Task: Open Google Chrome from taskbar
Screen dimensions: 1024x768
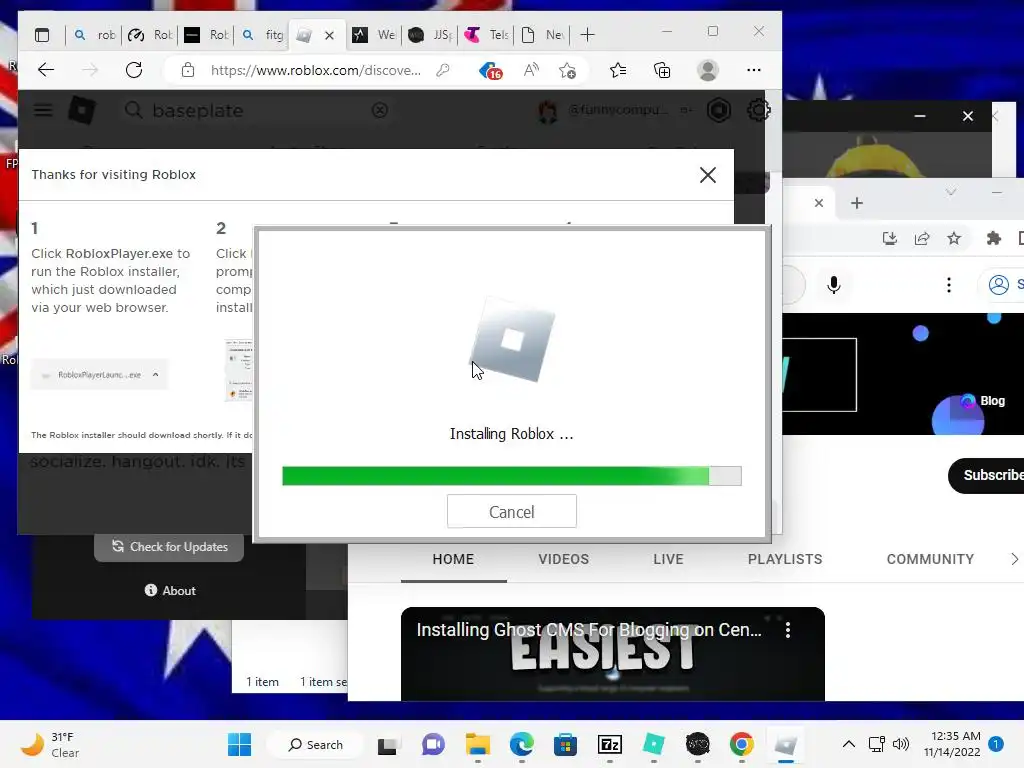Action: pos(741,744)
